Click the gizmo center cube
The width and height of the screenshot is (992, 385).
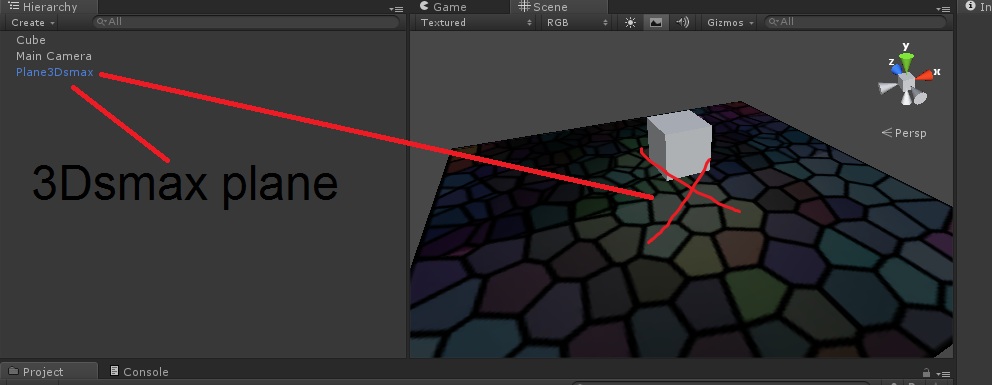coord(907,81)
